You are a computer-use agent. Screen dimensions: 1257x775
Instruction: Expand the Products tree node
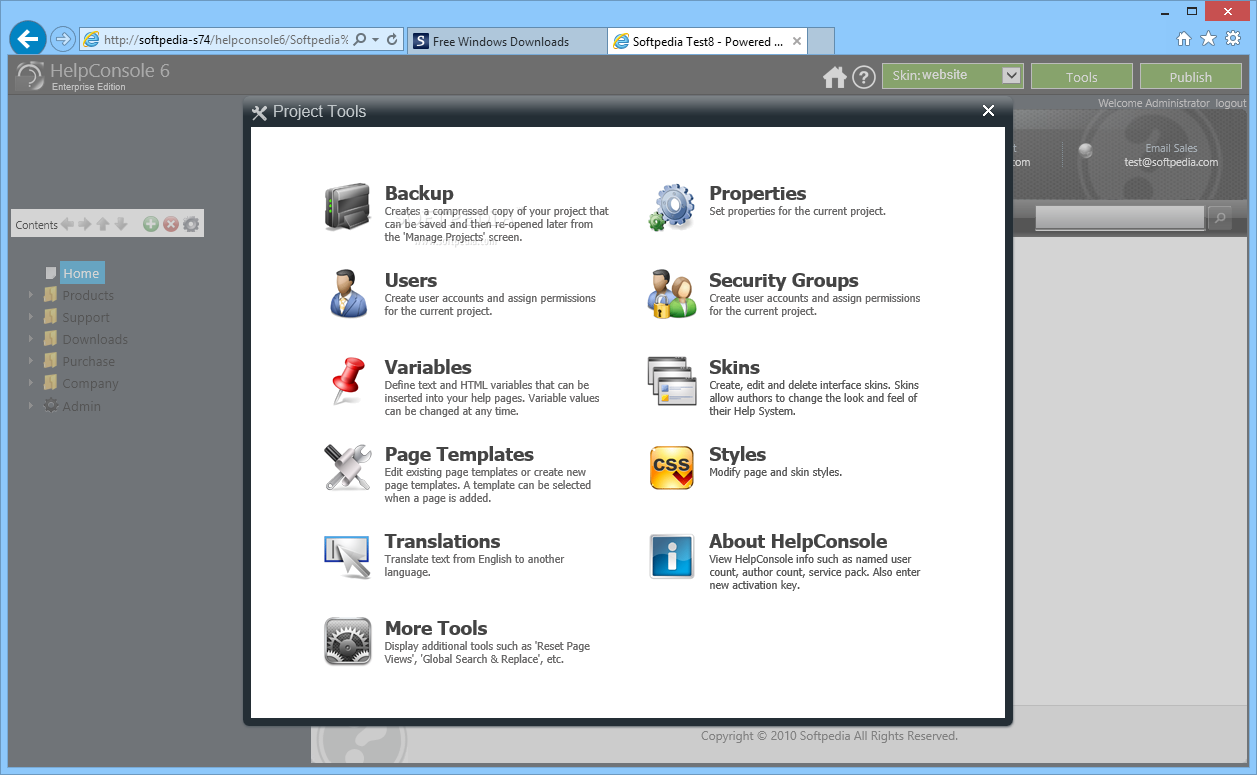click(31, 295)
